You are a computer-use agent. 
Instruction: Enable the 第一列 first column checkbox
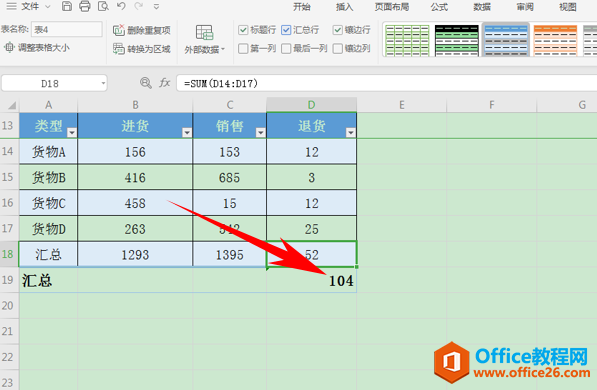(243, 48)
